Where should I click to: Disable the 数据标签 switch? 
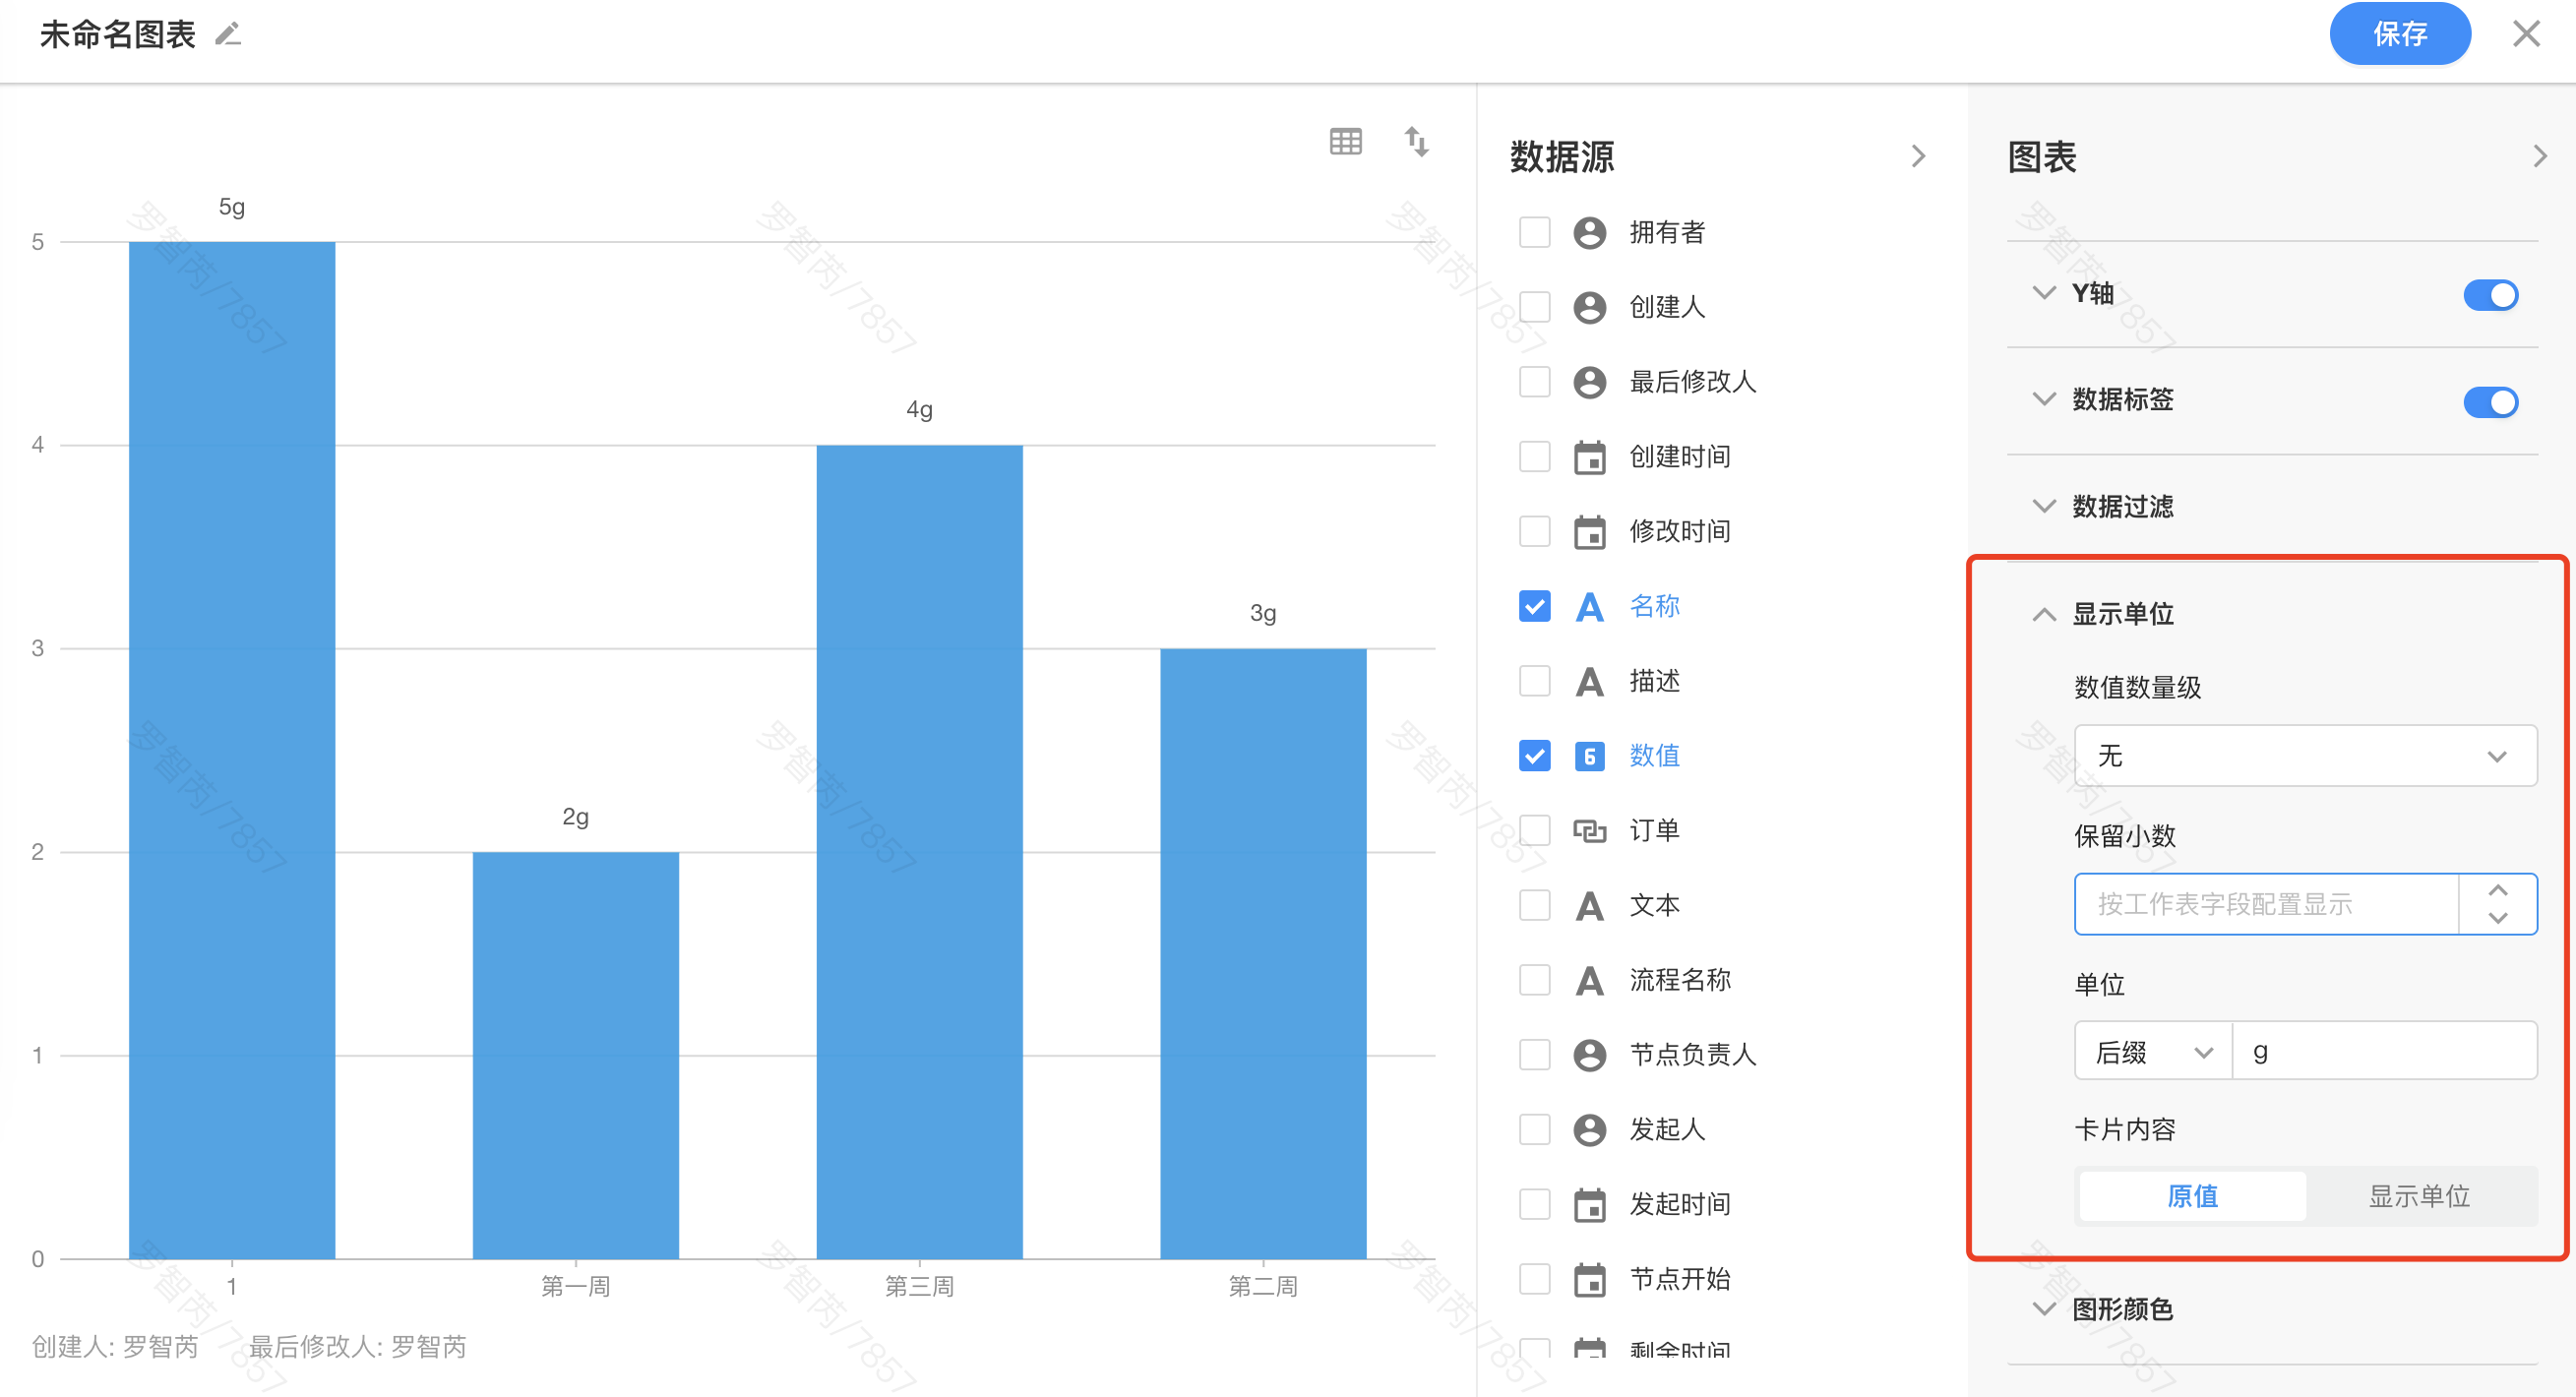2490,402
